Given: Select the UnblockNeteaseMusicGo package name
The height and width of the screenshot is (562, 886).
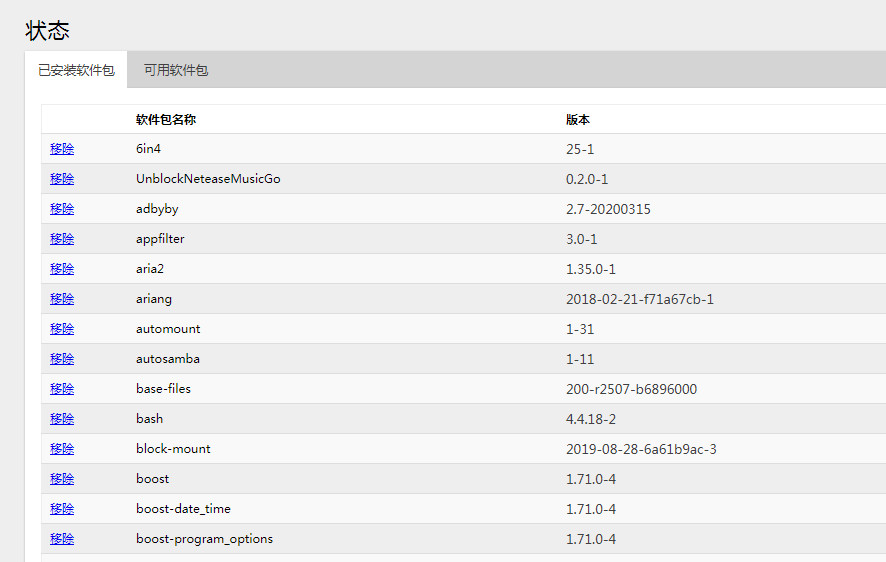Looking at the screenshot, I should pyautogui.click(x=208, y=179).
